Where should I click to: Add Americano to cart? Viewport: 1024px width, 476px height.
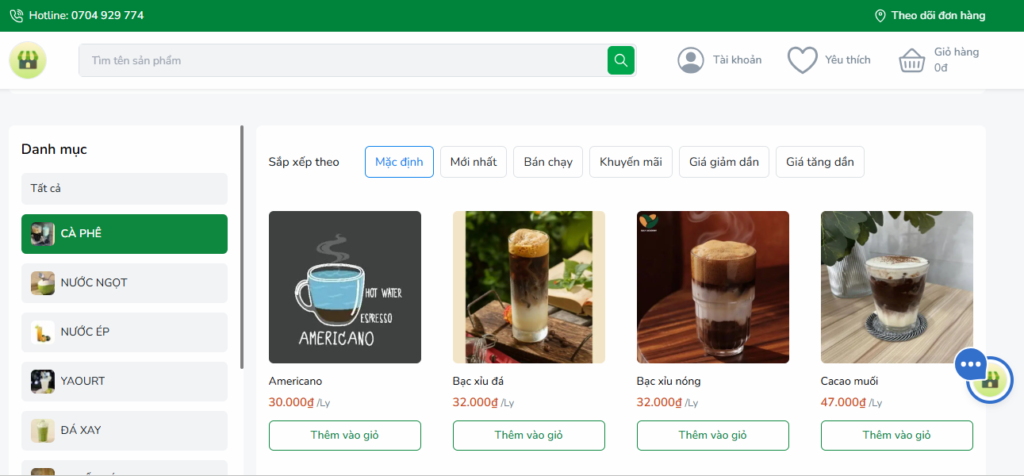pyautogui.click(x=344, y=435)
